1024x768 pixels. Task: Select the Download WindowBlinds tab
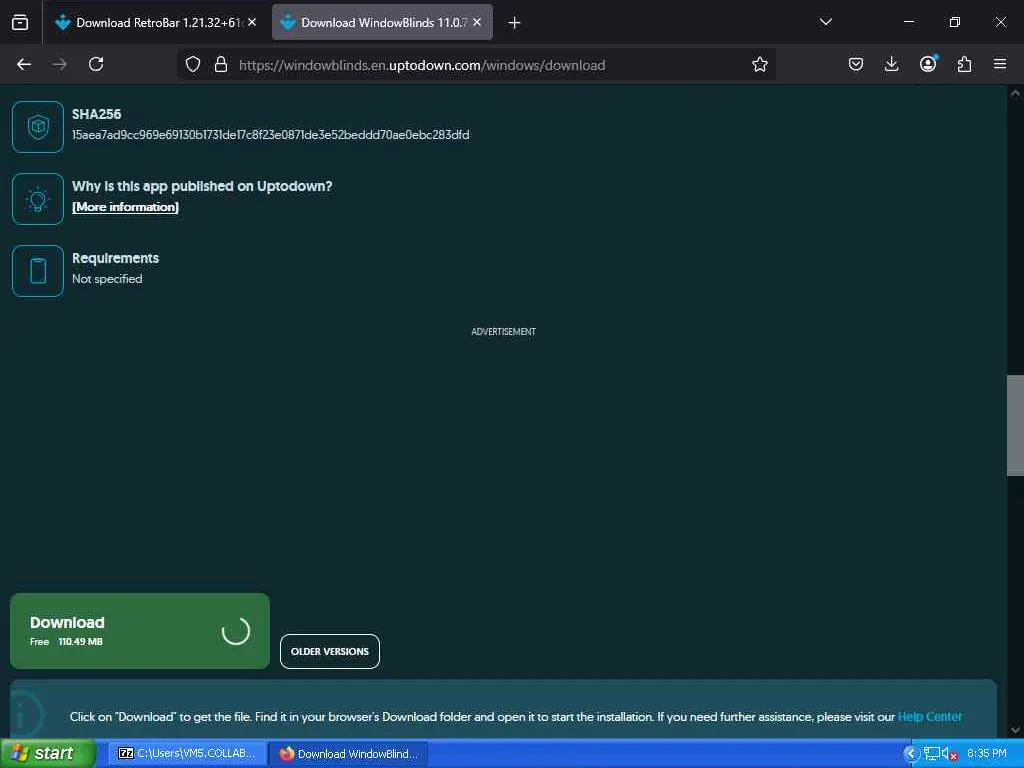pos(382,23)
